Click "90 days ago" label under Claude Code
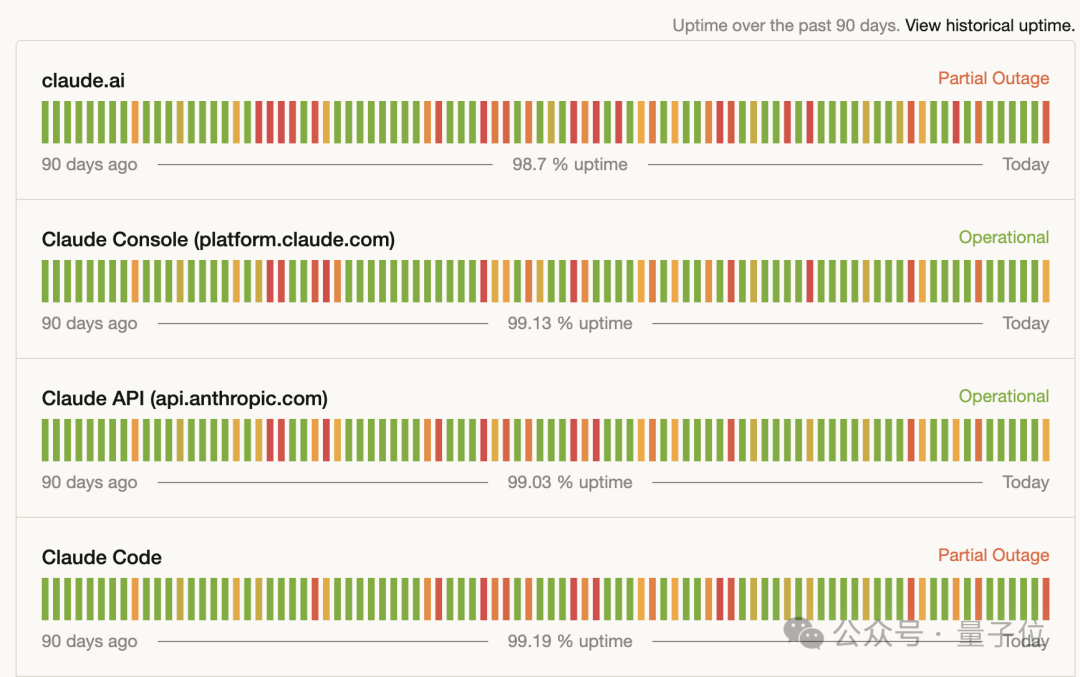This screenshot has width=1080, height=677. pos(90,642)
